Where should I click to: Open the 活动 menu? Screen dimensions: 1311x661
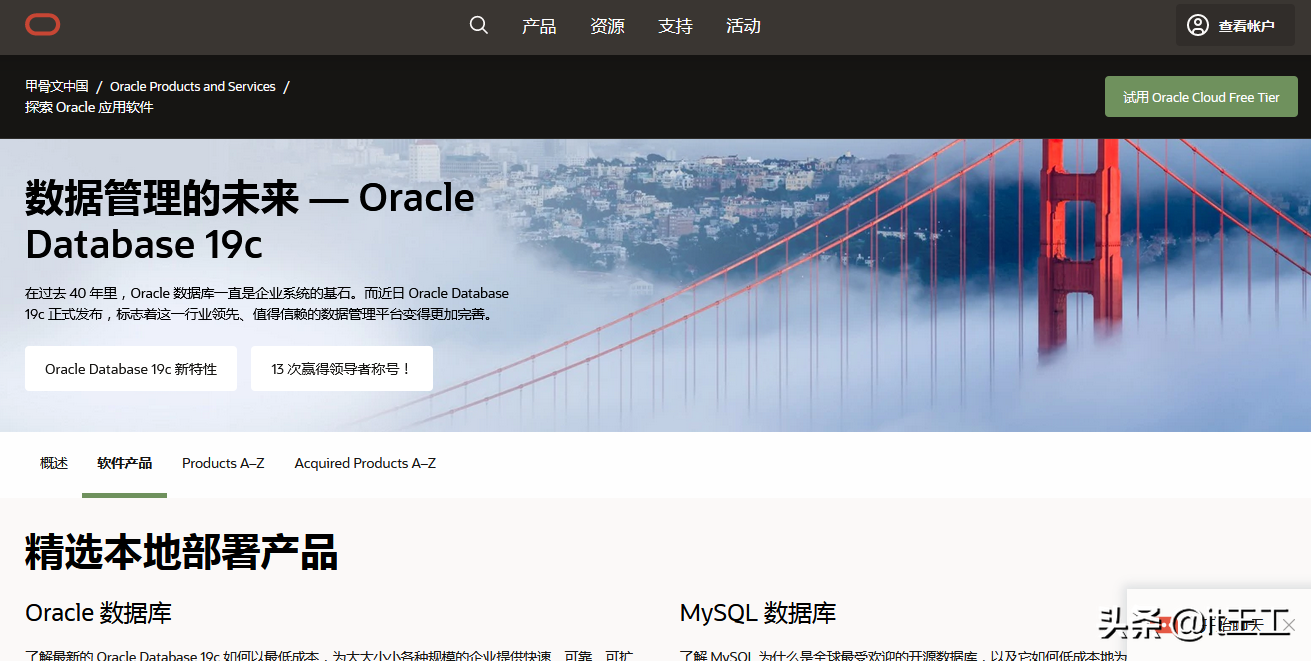pyautogui.click(x=743, y=26)
